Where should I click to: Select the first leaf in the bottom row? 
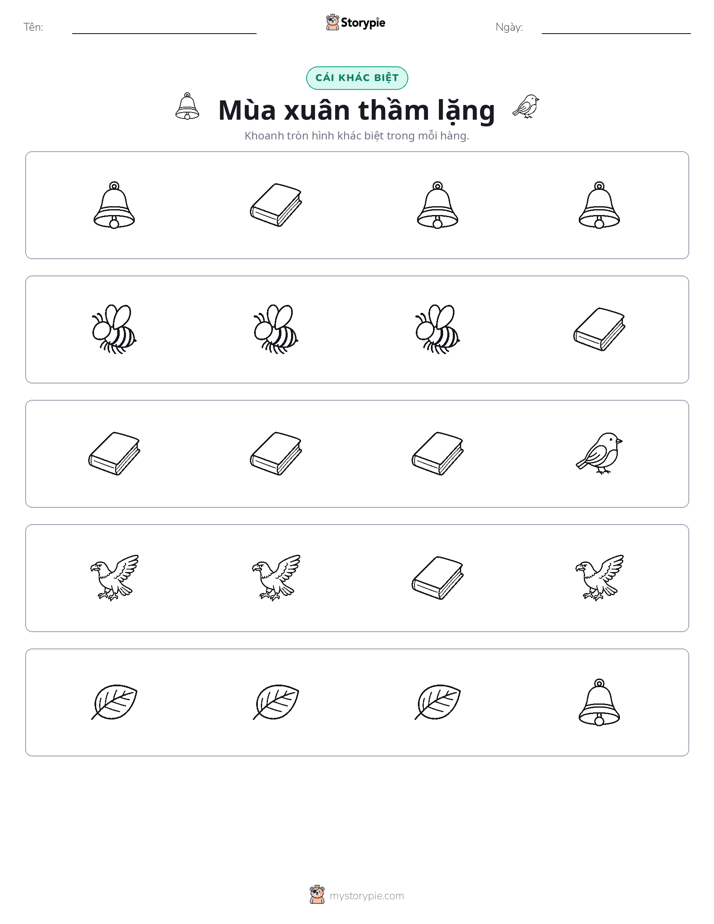[114, 702]
